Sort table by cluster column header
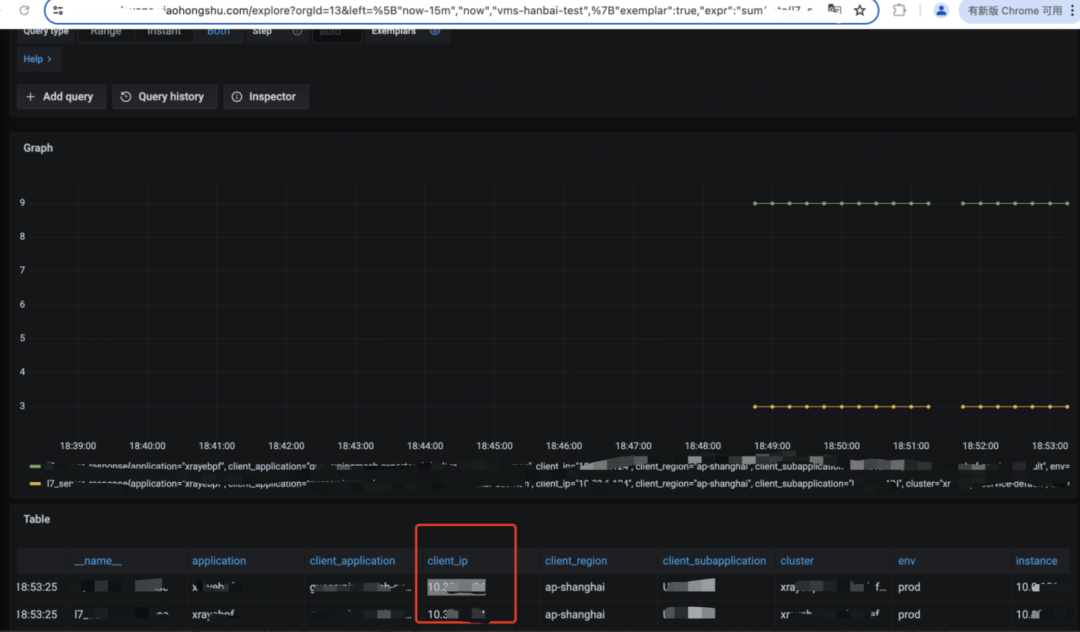This screenshot has width=1080, height=632. (x=797, y=561)
